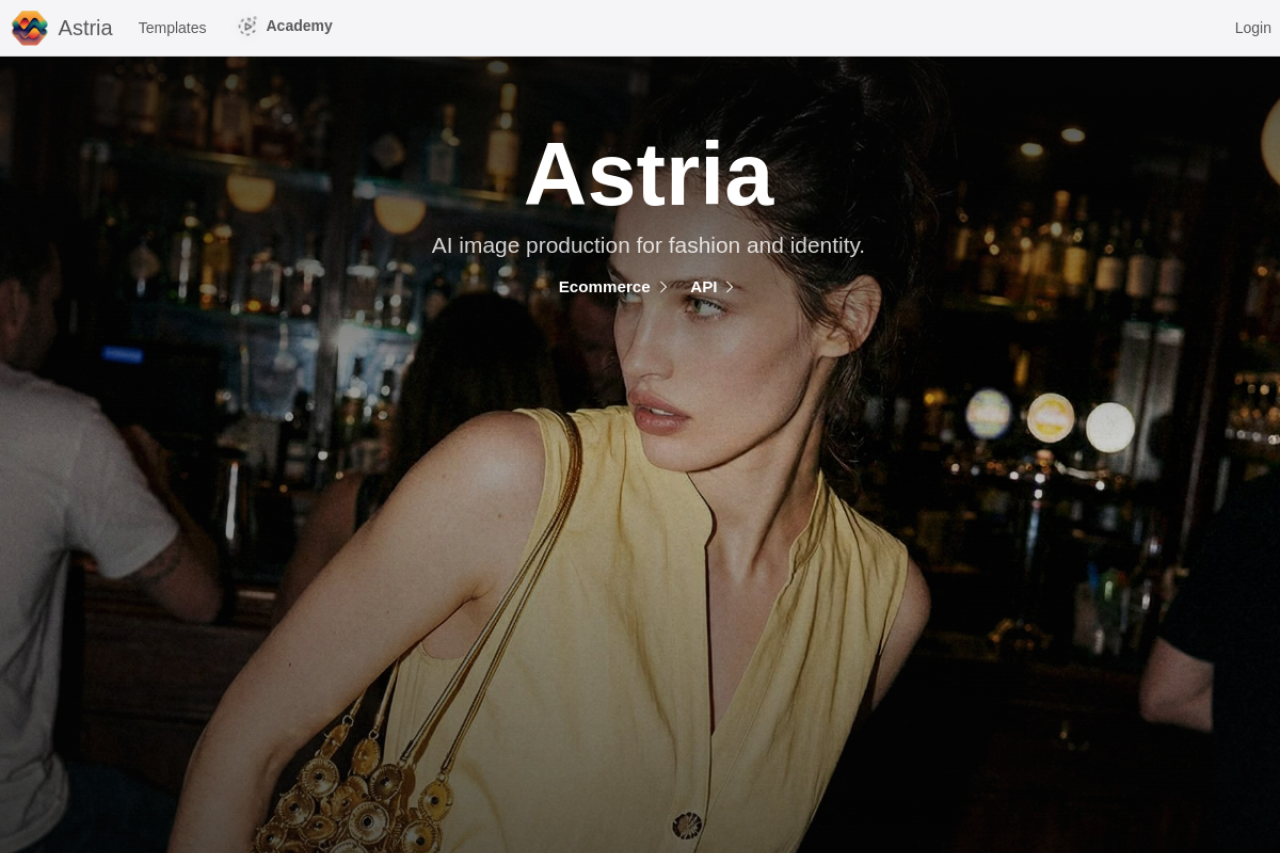Click the Login link
Viewport: 1280px width, 853px height.
point(1253,28)
